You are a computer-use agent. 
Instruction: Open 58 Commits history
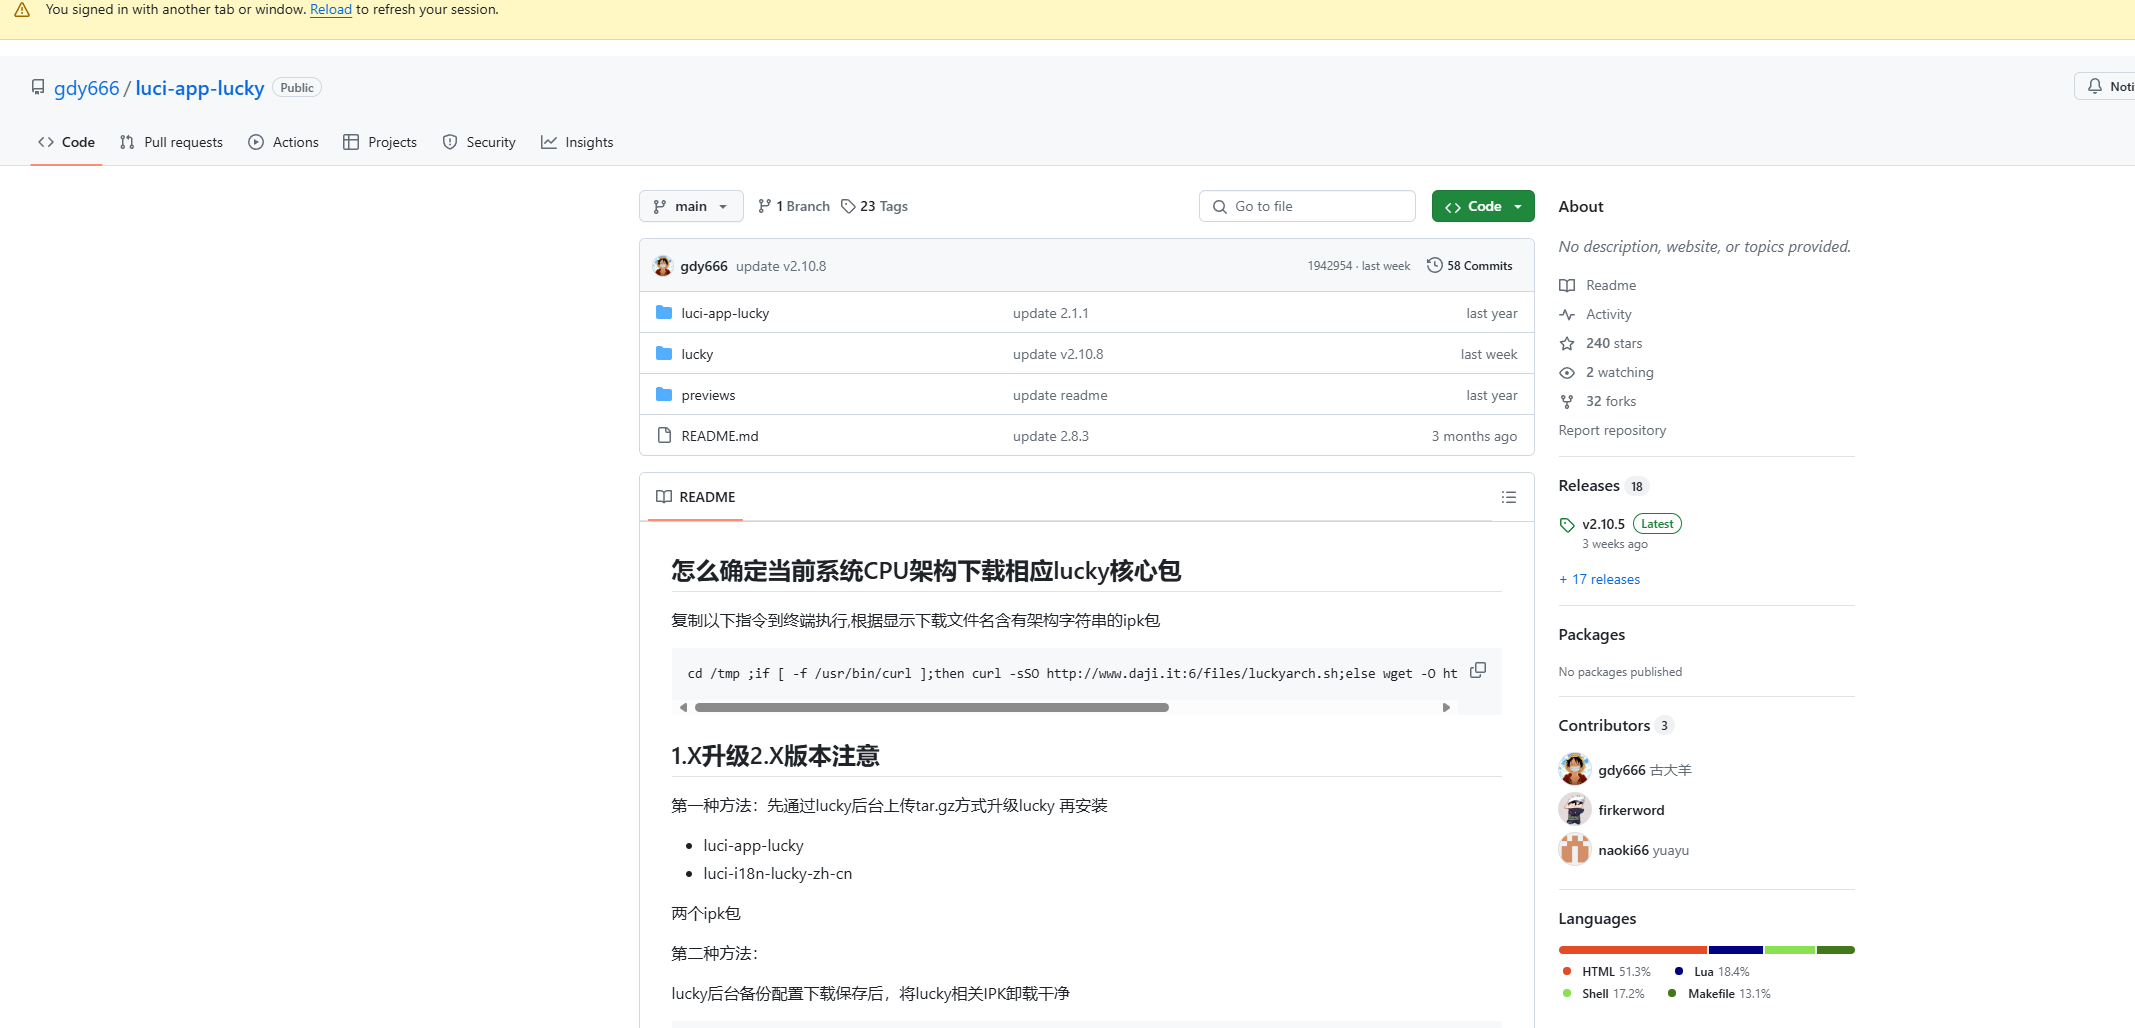pos(1469,266)
